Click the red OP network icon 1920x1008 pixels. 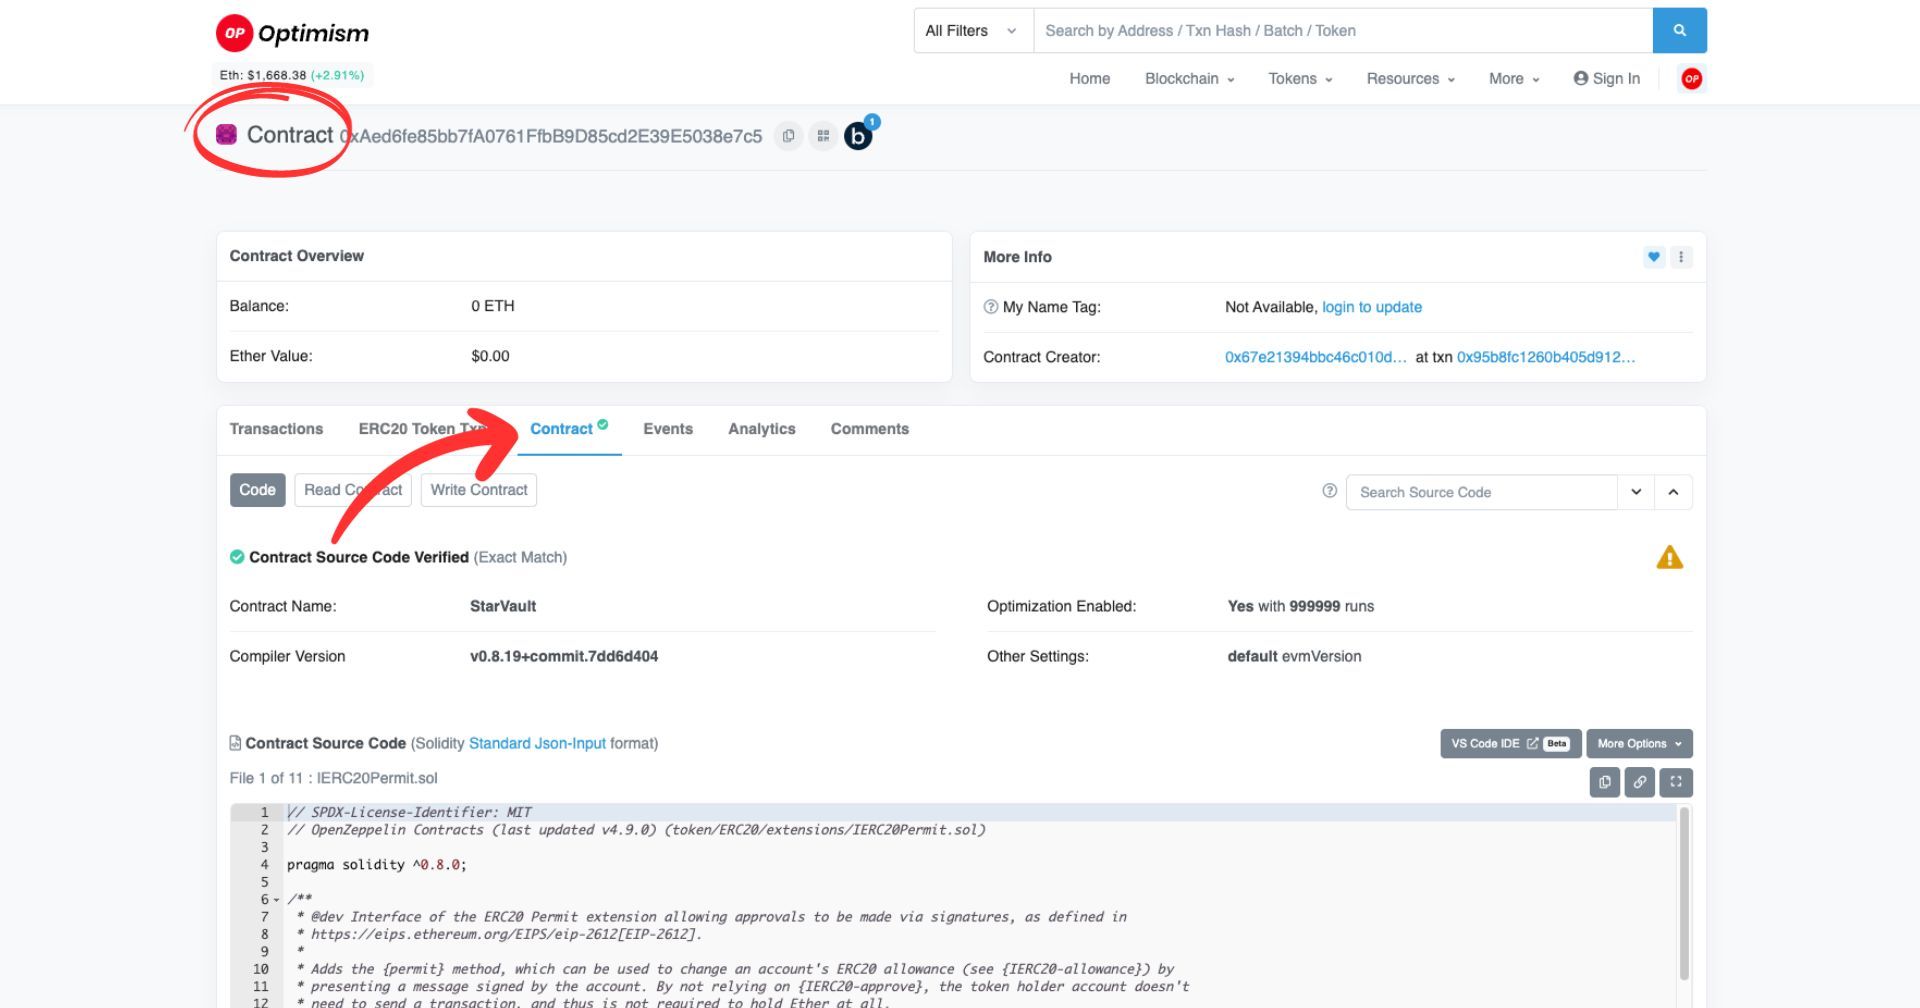(1691, 79)
